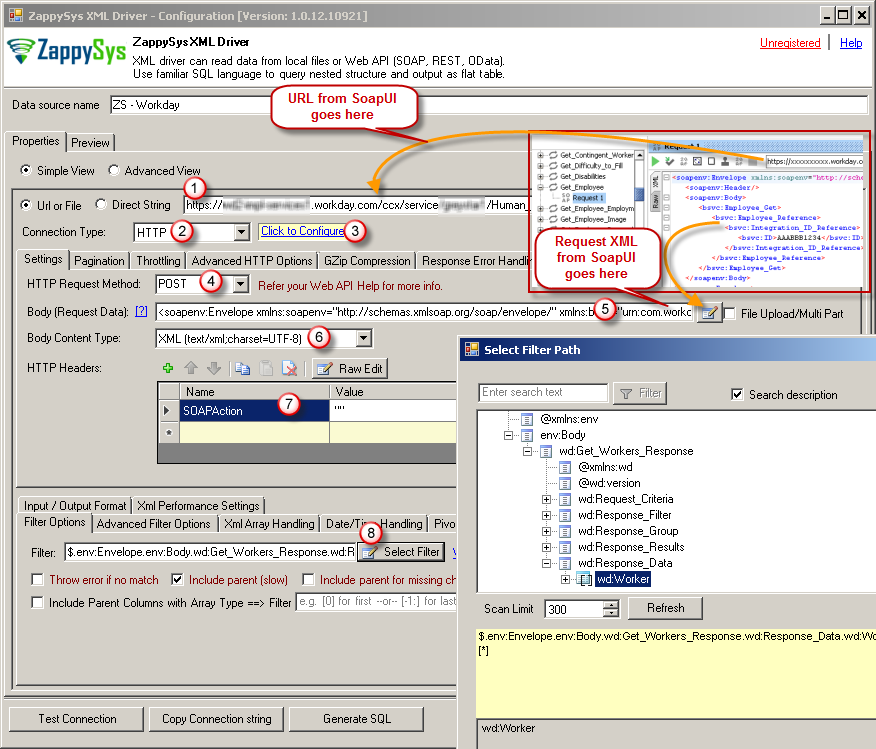Click the move header down arrow icon
876x749 pixels.
(212, 369)
